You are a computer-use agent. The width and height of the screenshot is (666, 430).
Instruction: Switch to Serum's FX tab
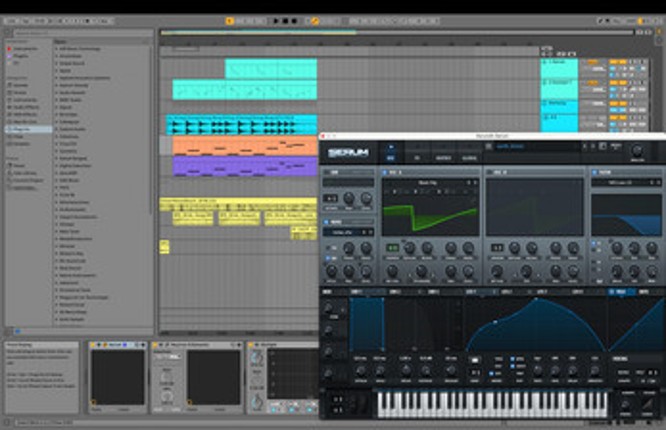coord(417,158)
